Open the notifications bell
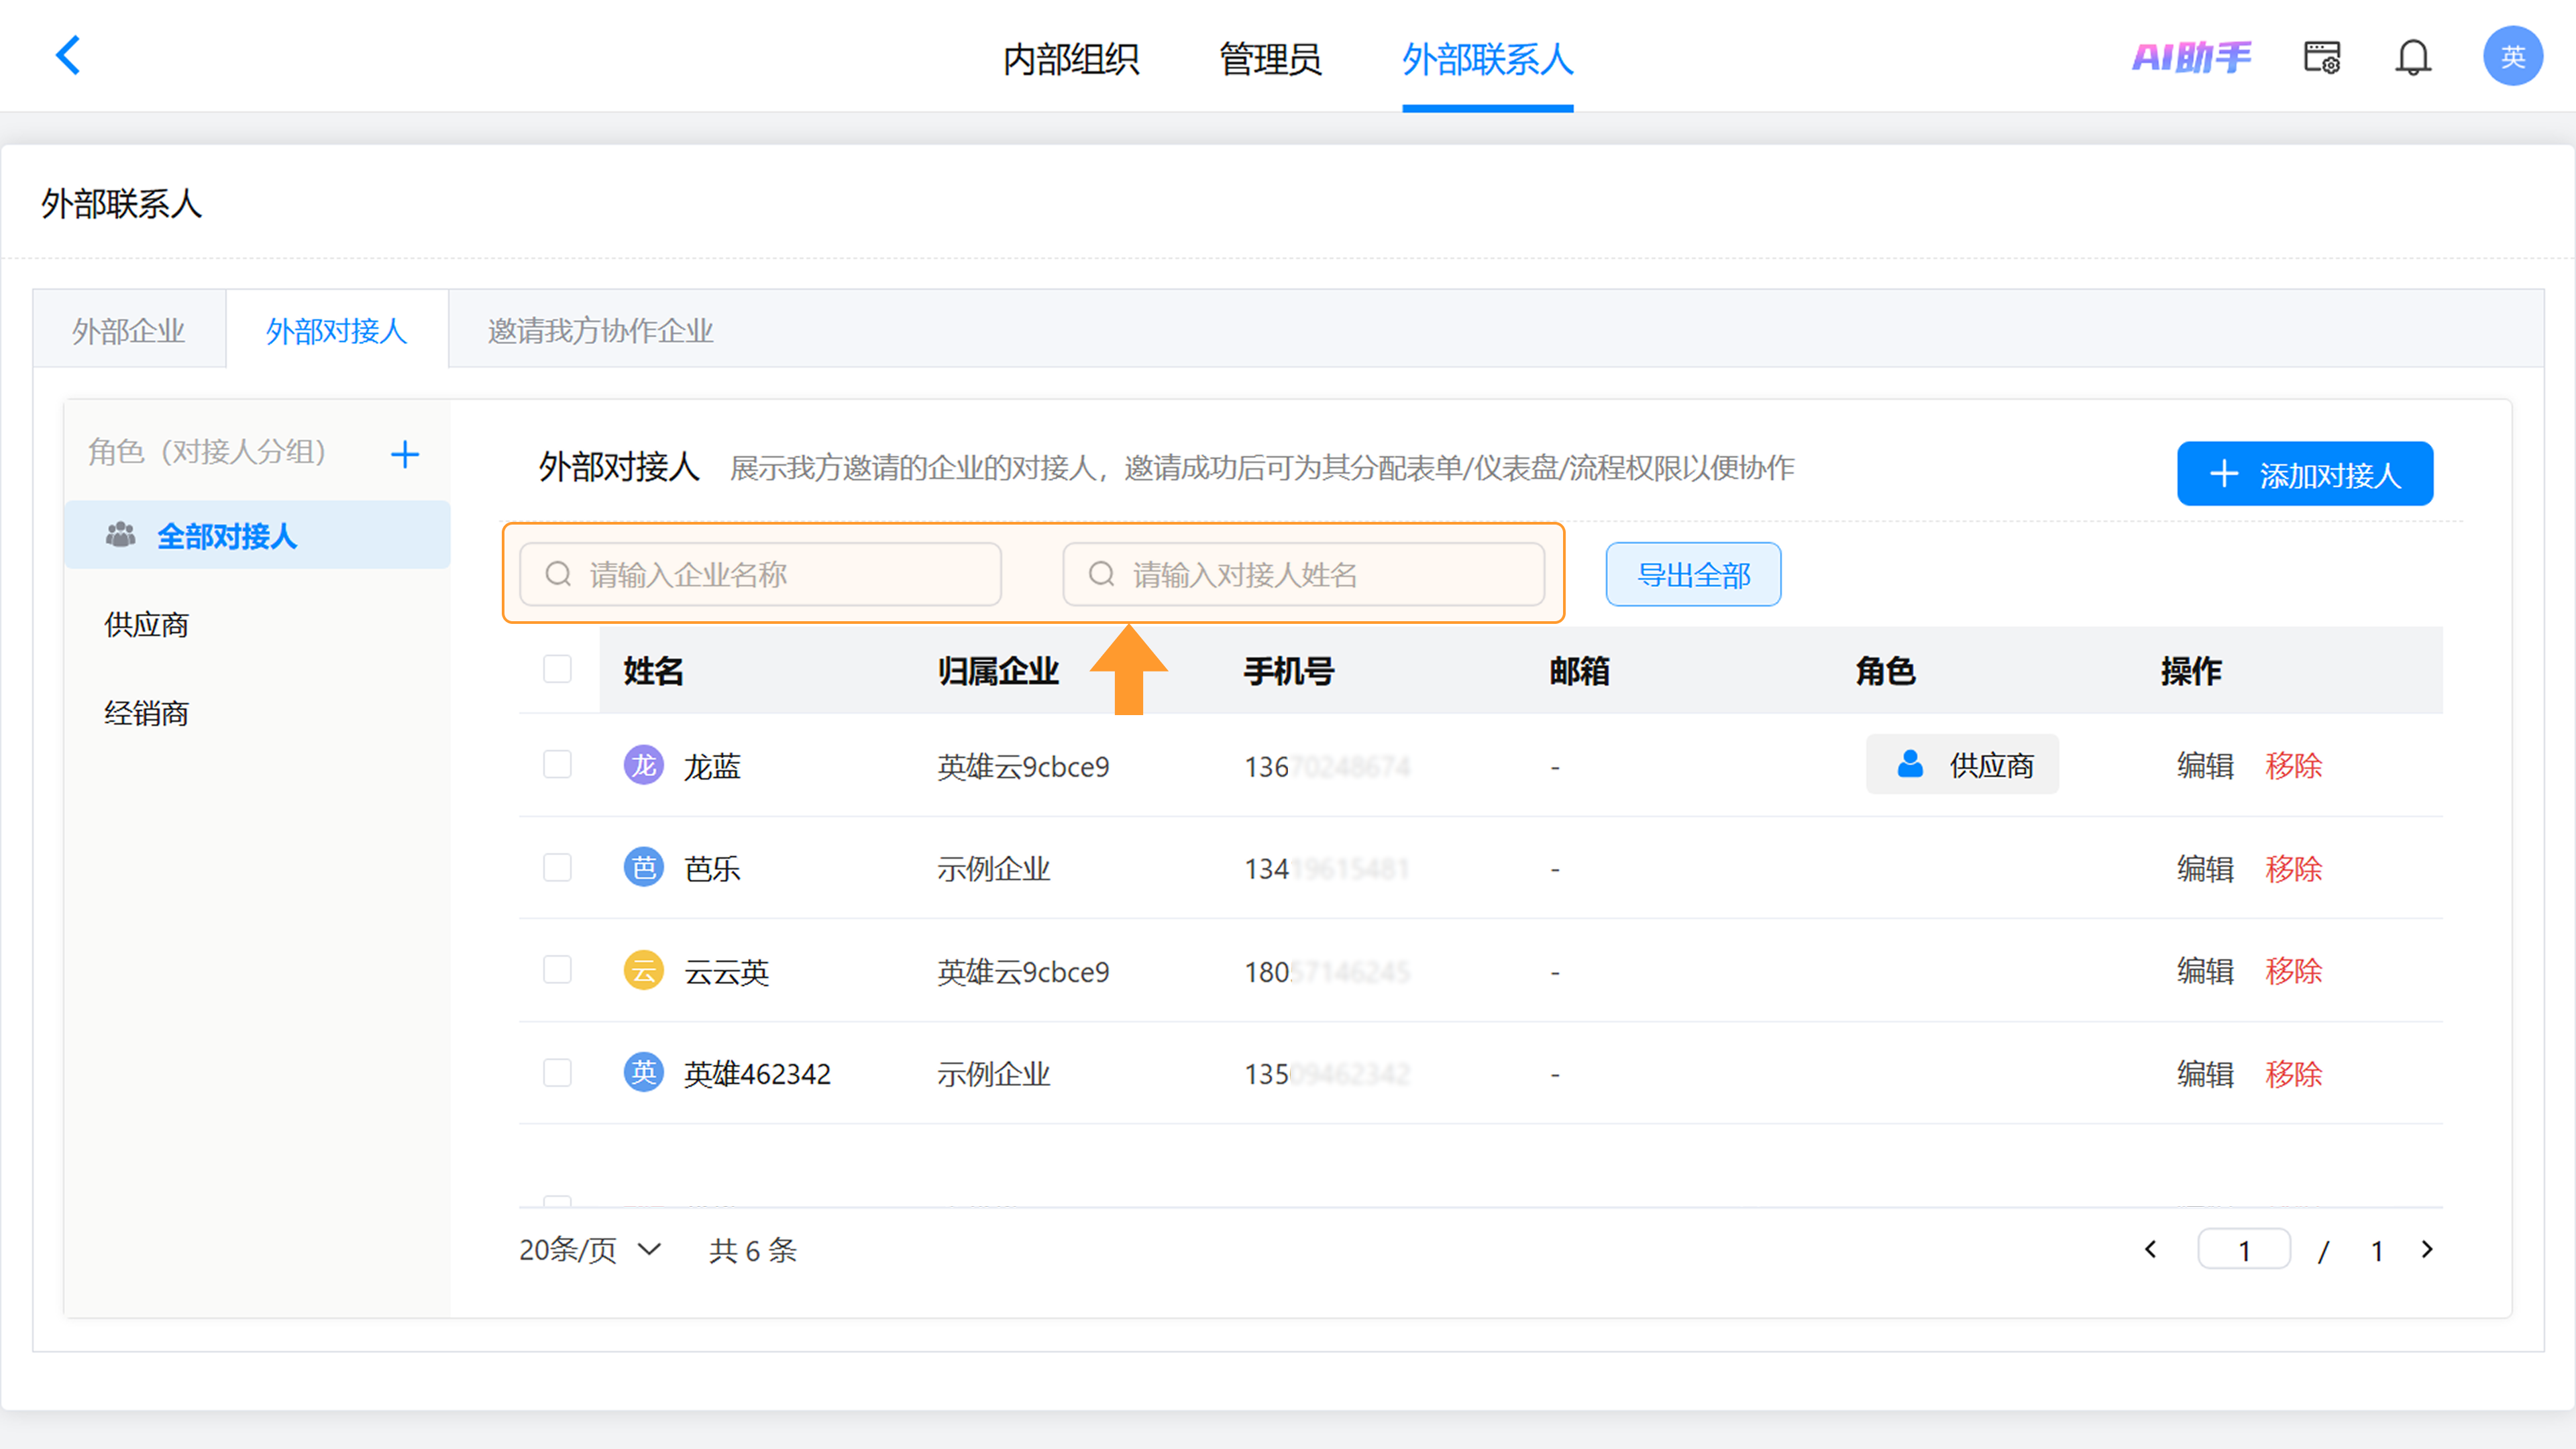This screenshot has height=1449, width=2576. coord(2413,57)
